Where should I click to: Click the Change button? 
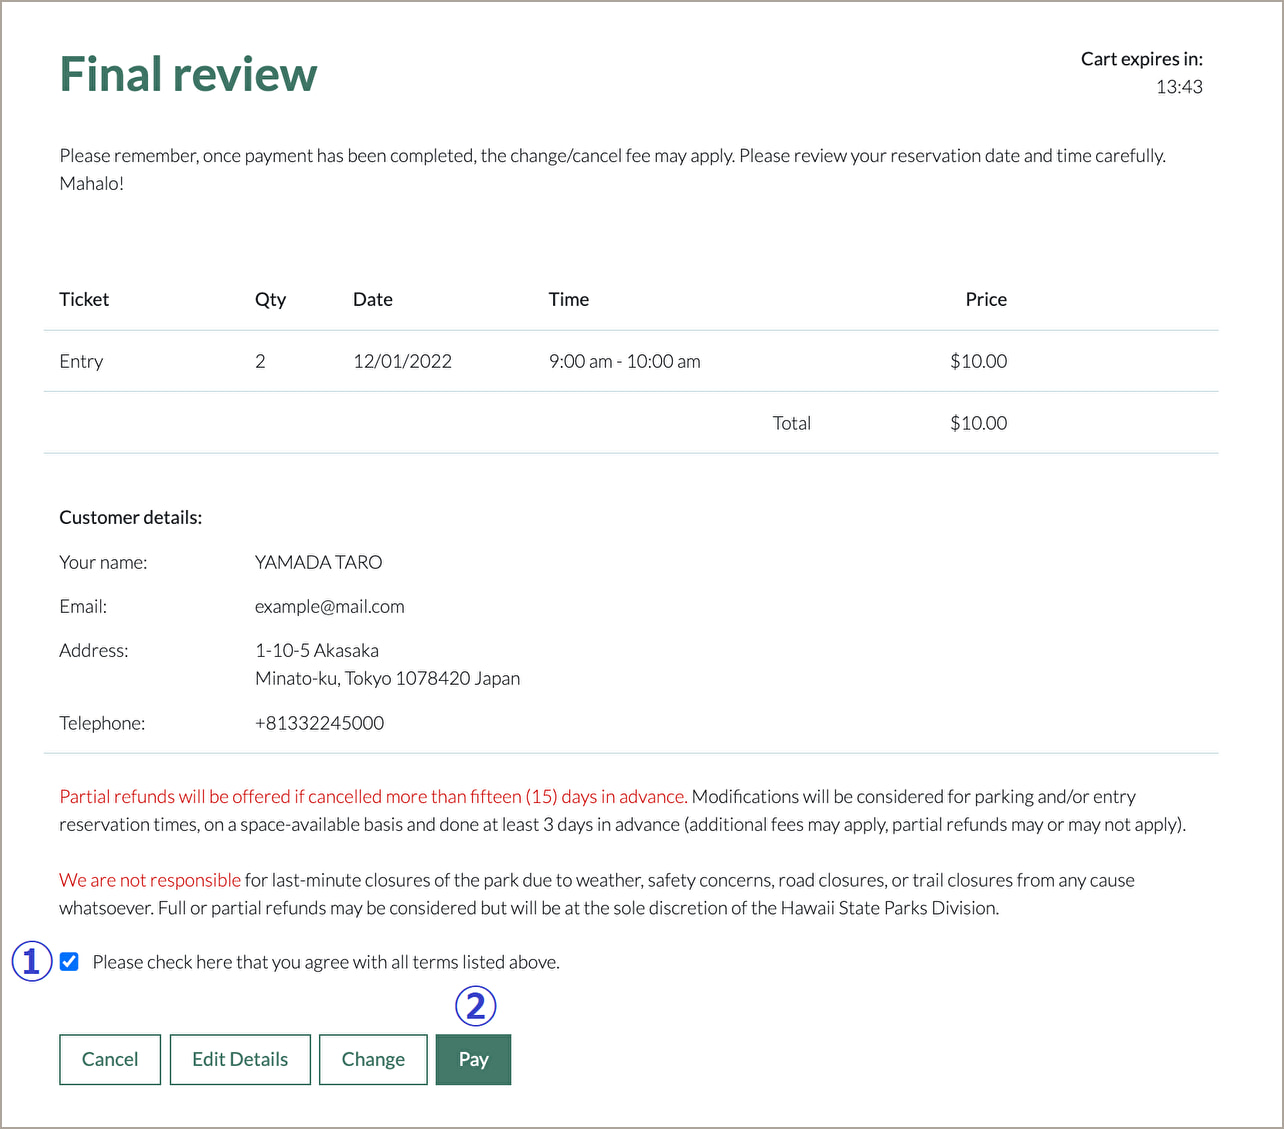pyautogui.click(x=373, y=1059)
